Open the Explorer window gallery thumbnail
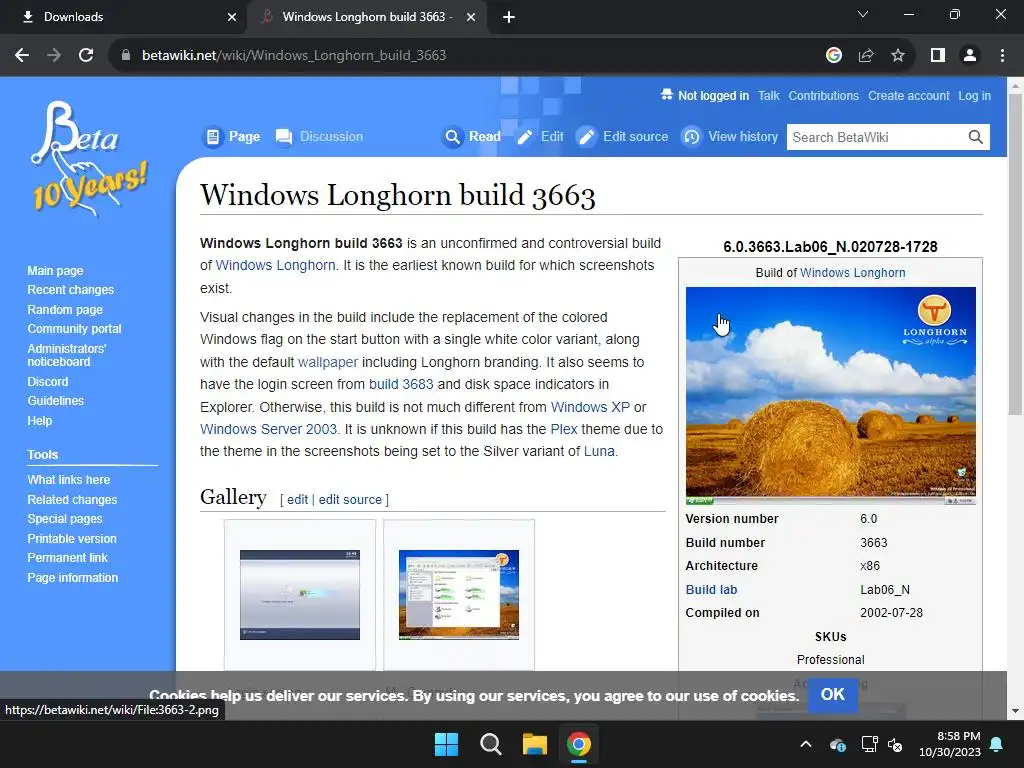This screenshot has width=1024, height=768. [x=459, y=595]
